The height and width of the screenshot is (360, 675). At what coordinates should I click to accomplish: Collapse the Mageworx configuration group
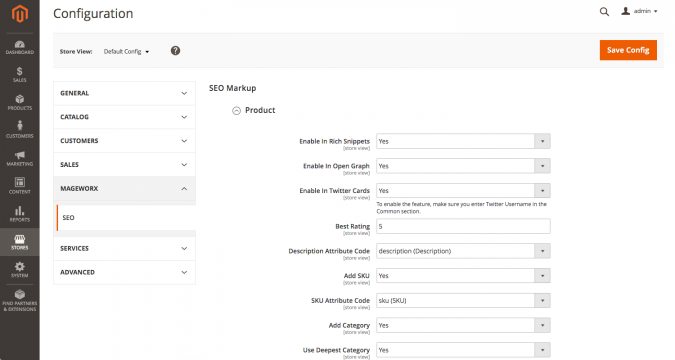[x=124, y=189]
